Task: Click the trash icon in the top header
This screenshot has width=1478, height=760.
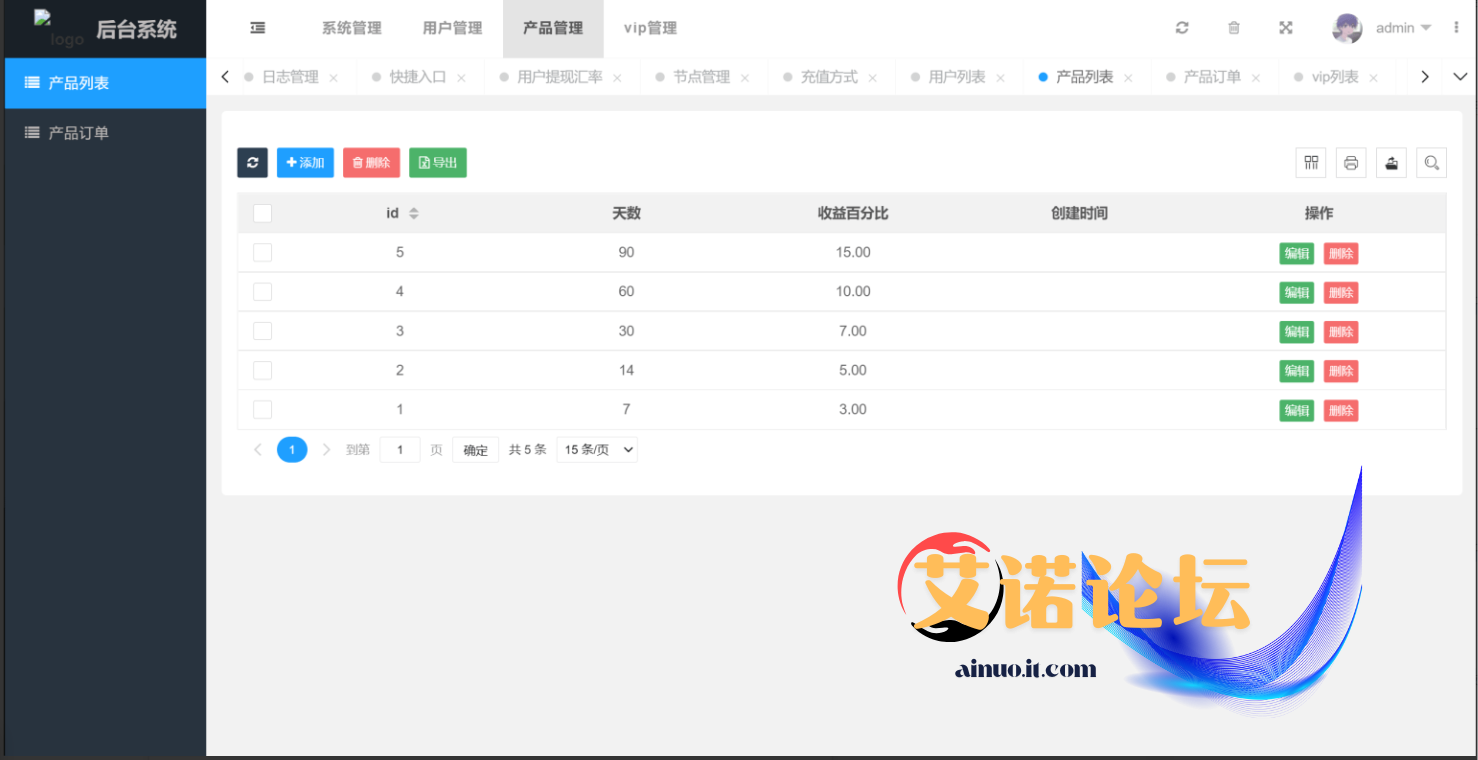Action: point(1234,28)
